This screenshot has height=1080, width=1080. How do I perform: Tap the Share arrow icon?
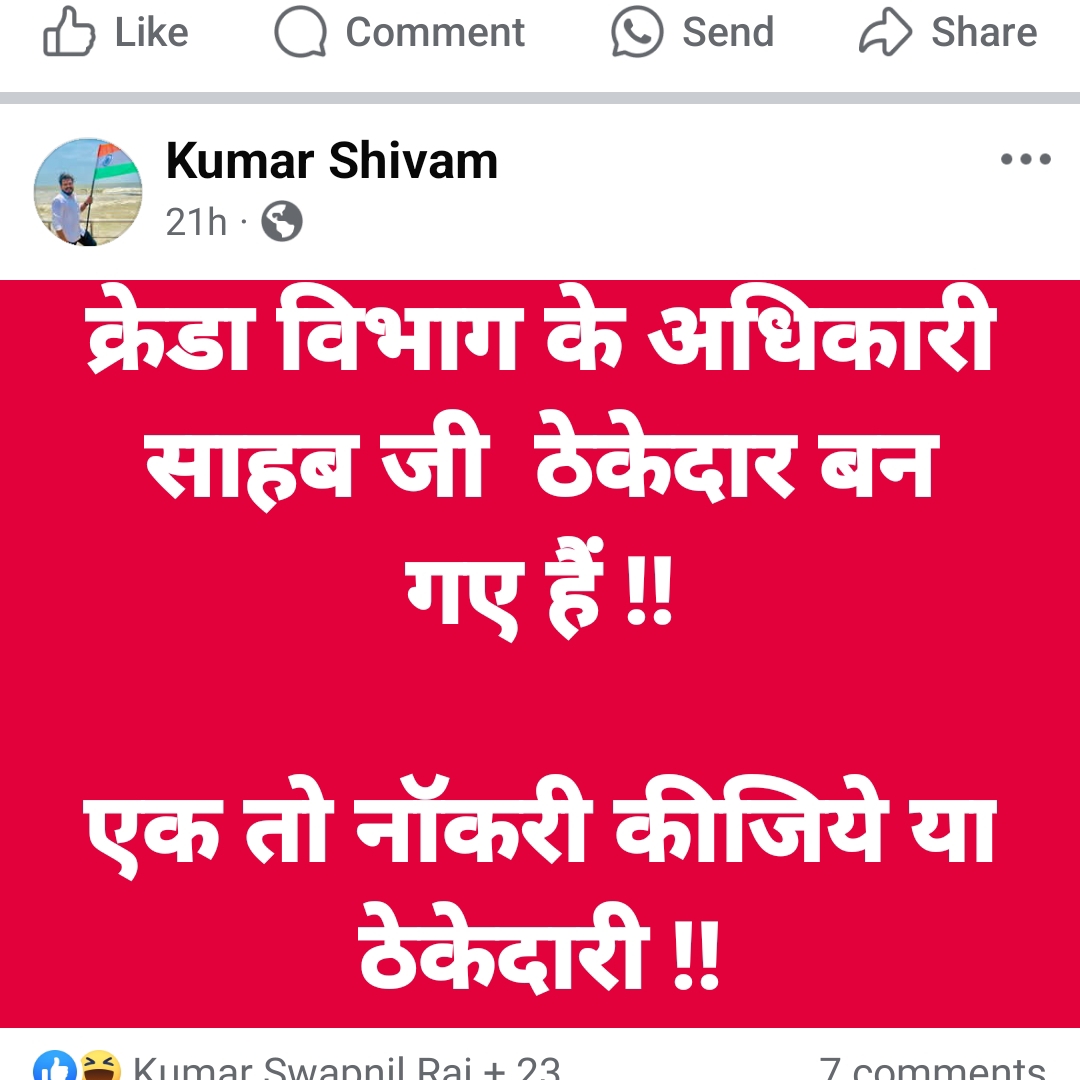pyautogui.click(x=885, y=32)
